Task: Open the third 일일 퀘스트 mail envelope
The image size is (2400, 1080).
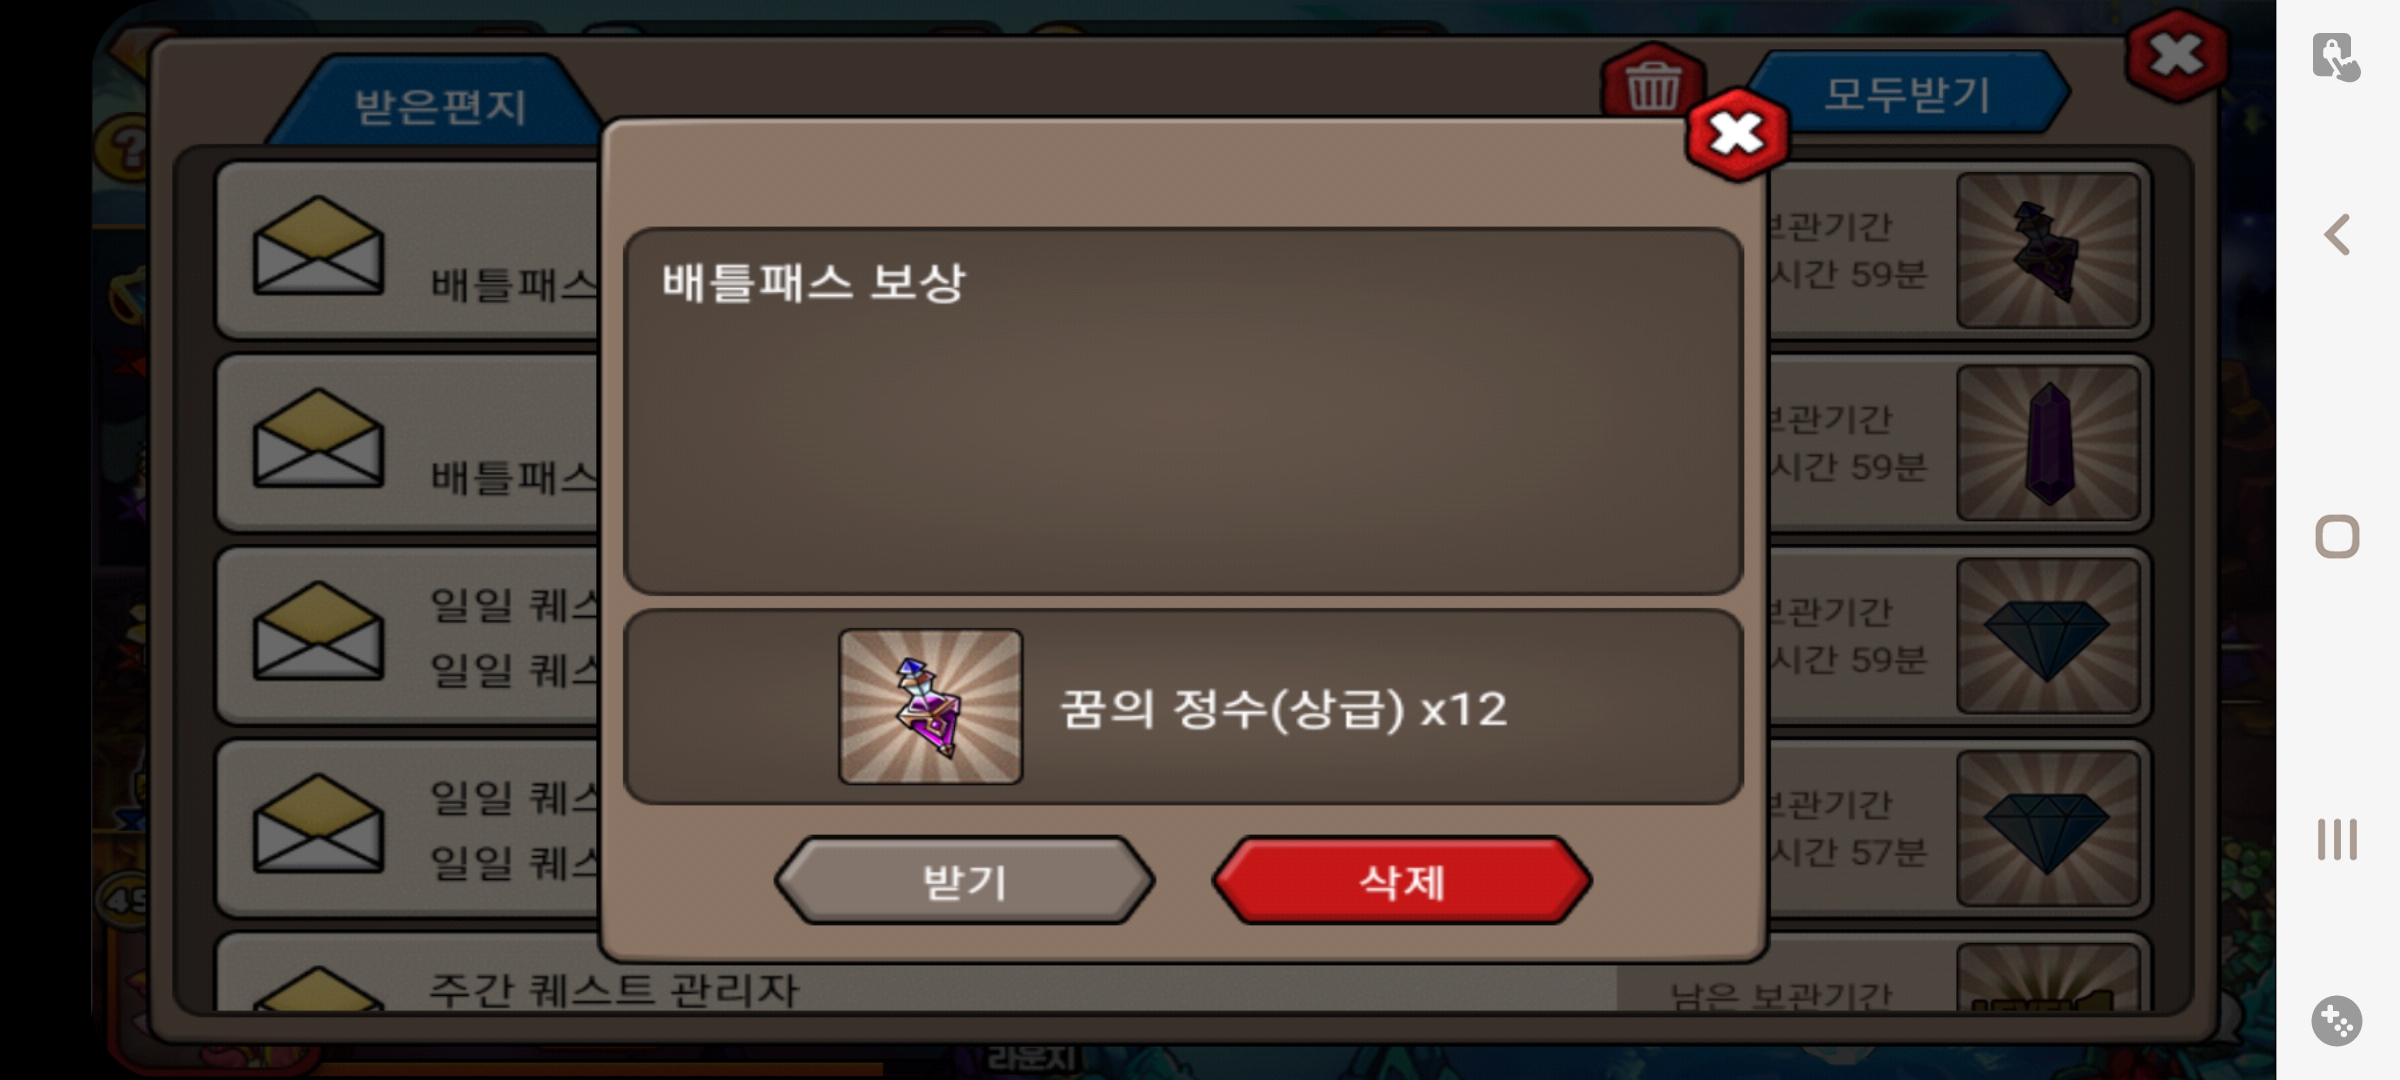Action: 318,631
